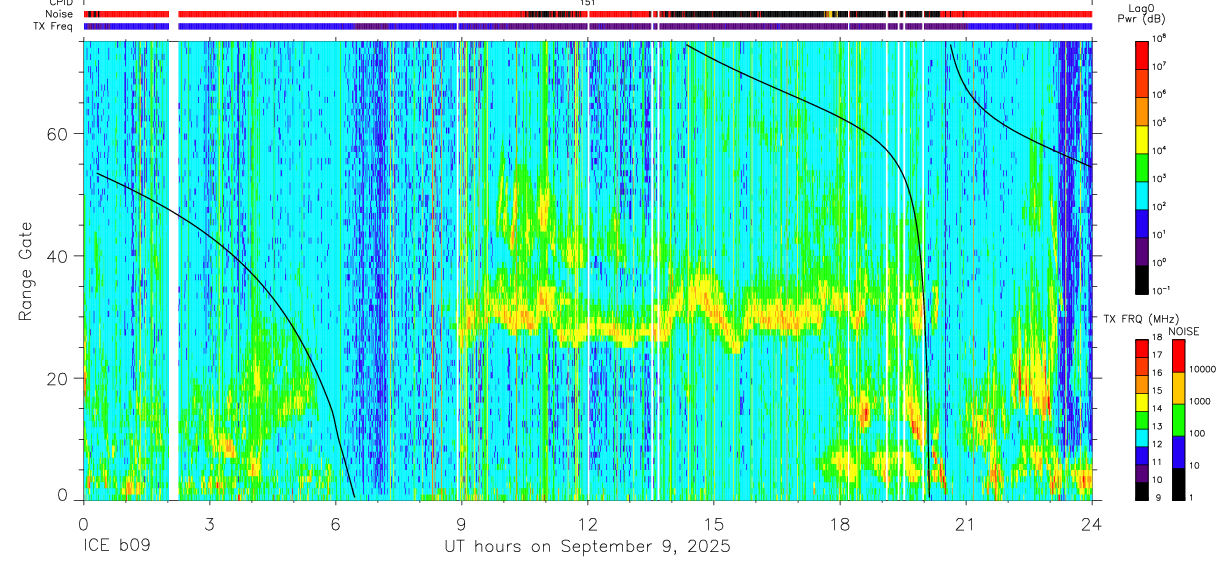Click the black curve descending to the axis near 6 UT hours

[x=279, y=302]
